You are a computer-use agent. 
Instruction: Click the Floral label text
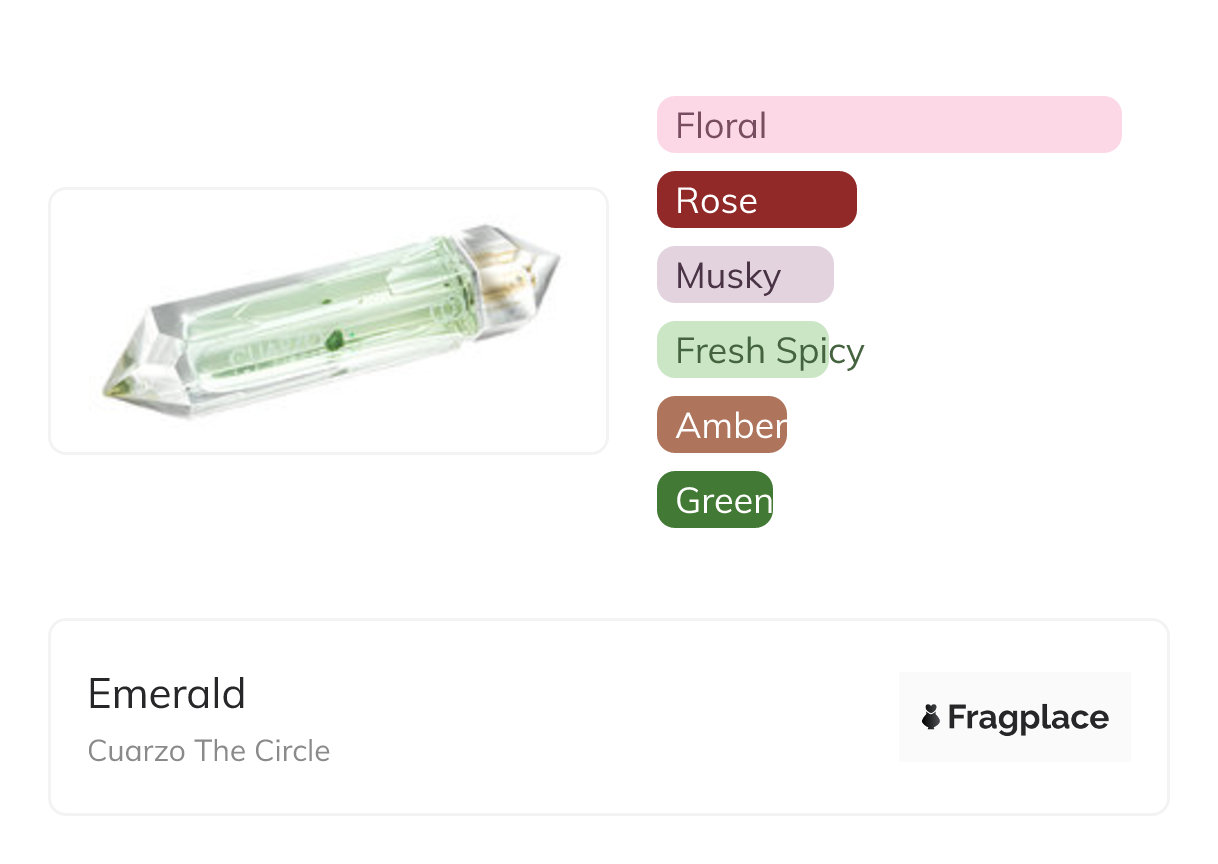point(721,126)
